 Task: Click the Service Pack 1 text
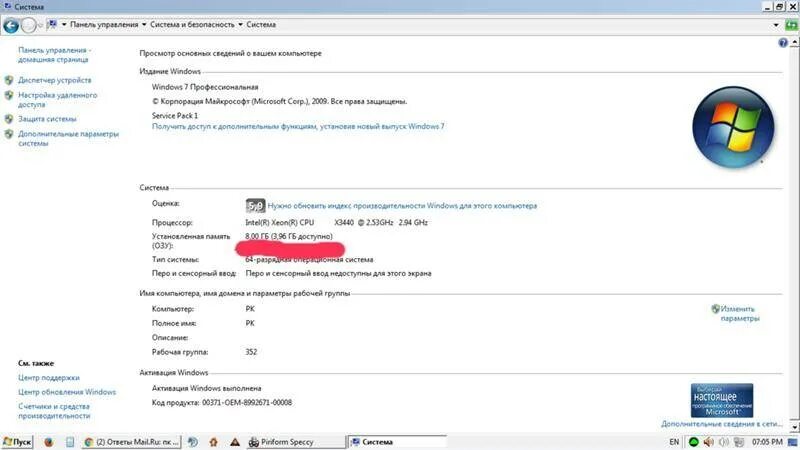(x=174, y=115)
